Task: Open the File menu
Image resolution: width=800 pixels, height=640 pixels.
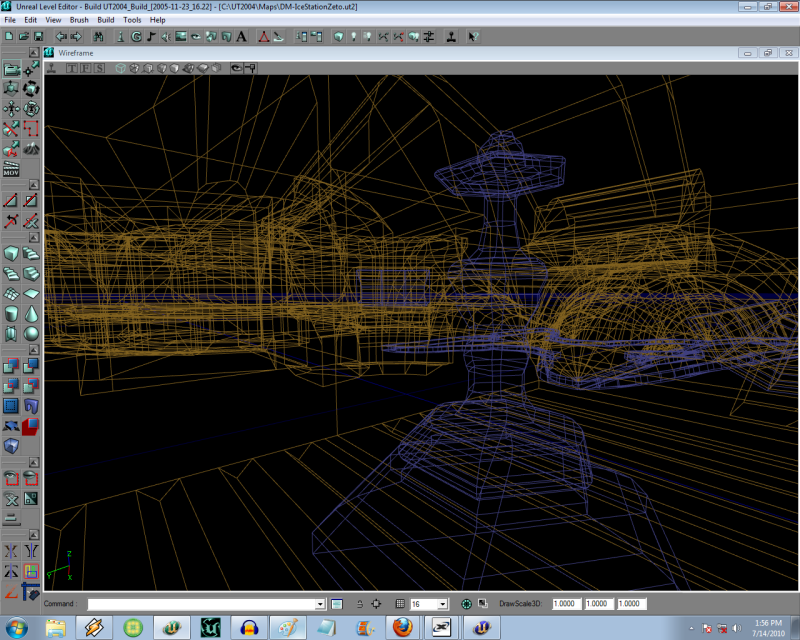Action: tap(10, 20)
